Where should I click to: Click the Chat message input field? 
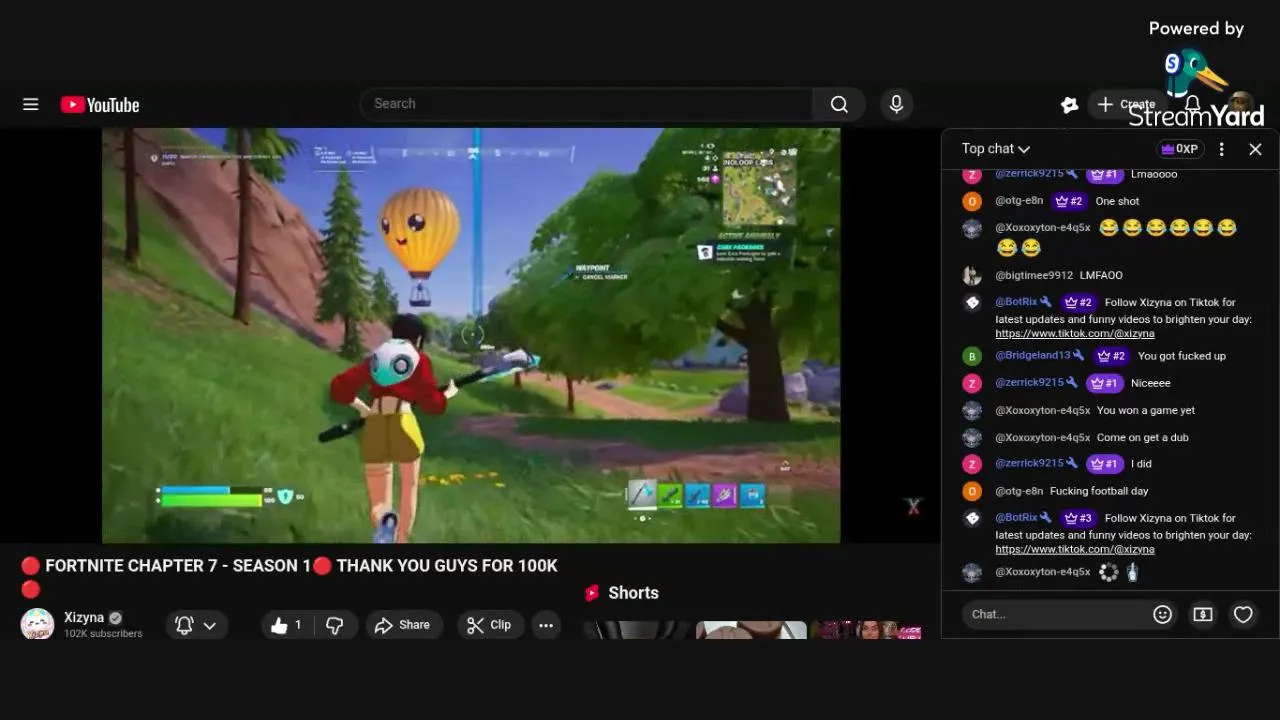pos(1055,614)
